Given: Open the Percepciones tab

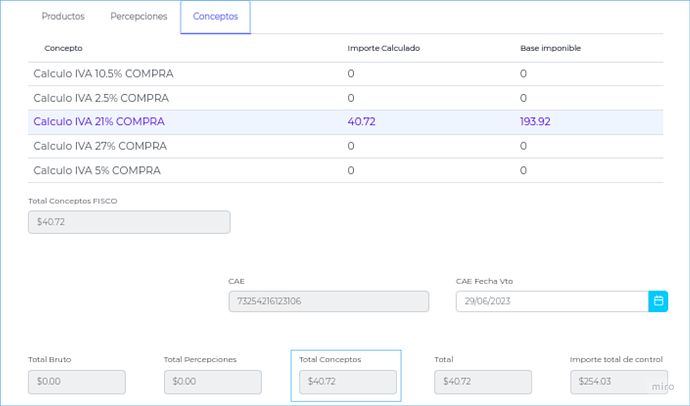Looking at the screenshot, I should [139, 17].
